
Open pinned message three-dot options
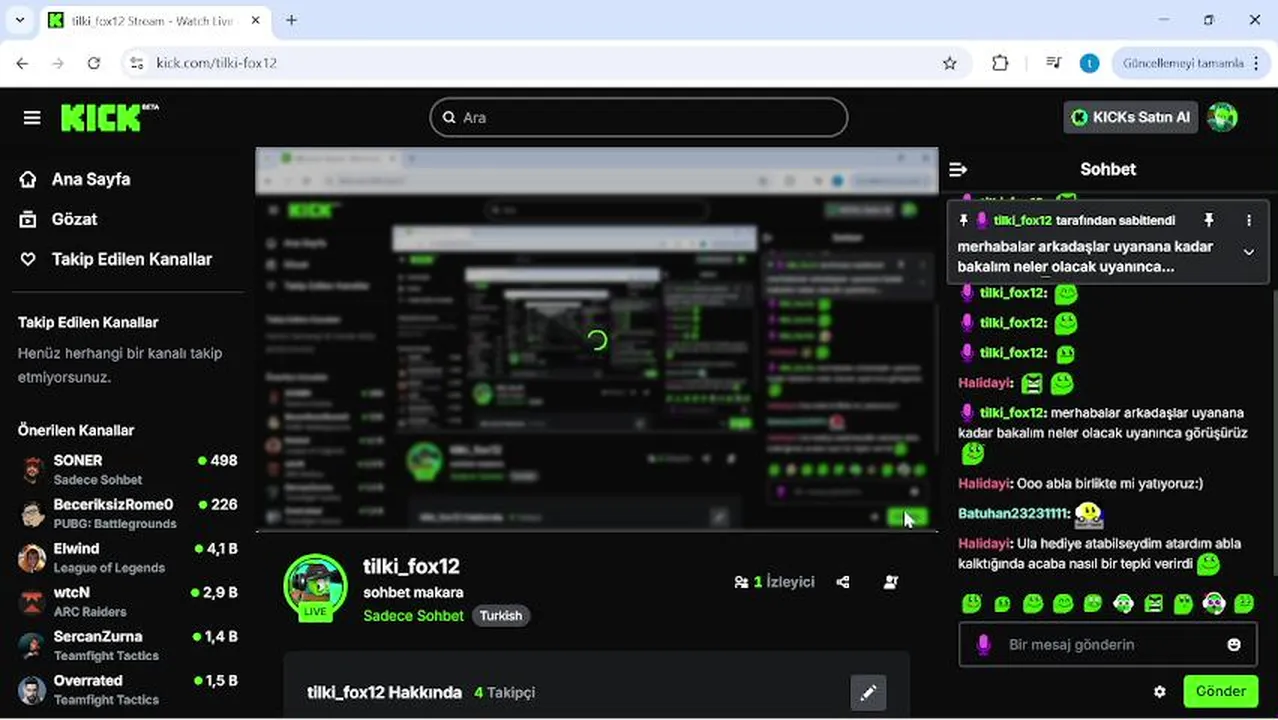tap(1248, 220)
